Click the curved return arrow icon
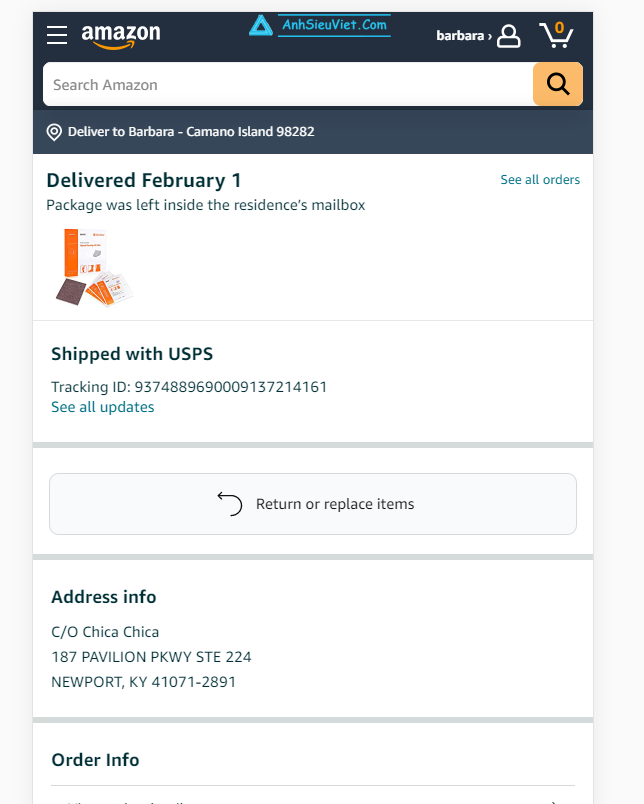This screenshot has height=804, width=644. click(230, 504)
